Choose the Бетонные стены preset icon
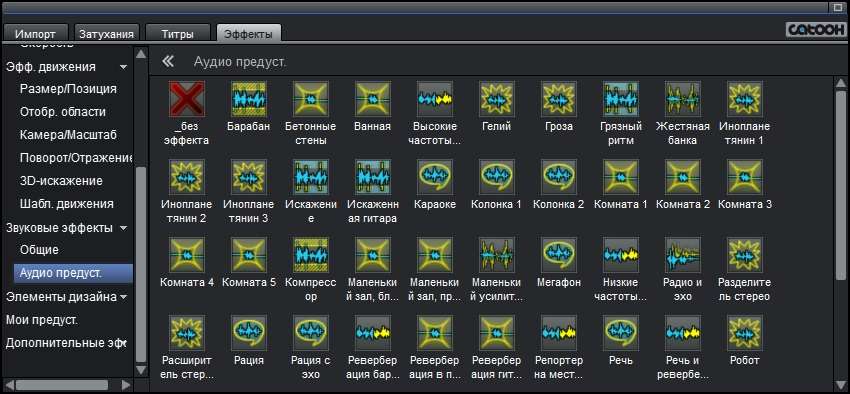 (x=311, y=99)
